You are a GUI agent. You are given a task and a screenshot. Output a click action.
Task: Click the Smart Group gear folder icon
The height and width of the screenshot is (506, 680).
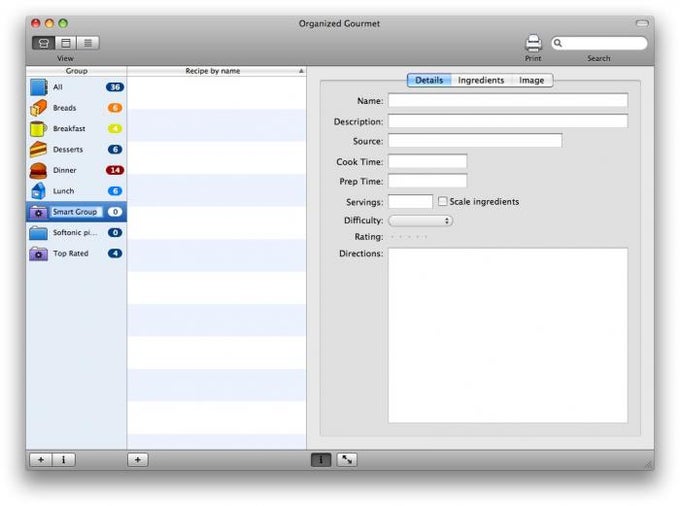pyautogui.click(x=39, y=212)
